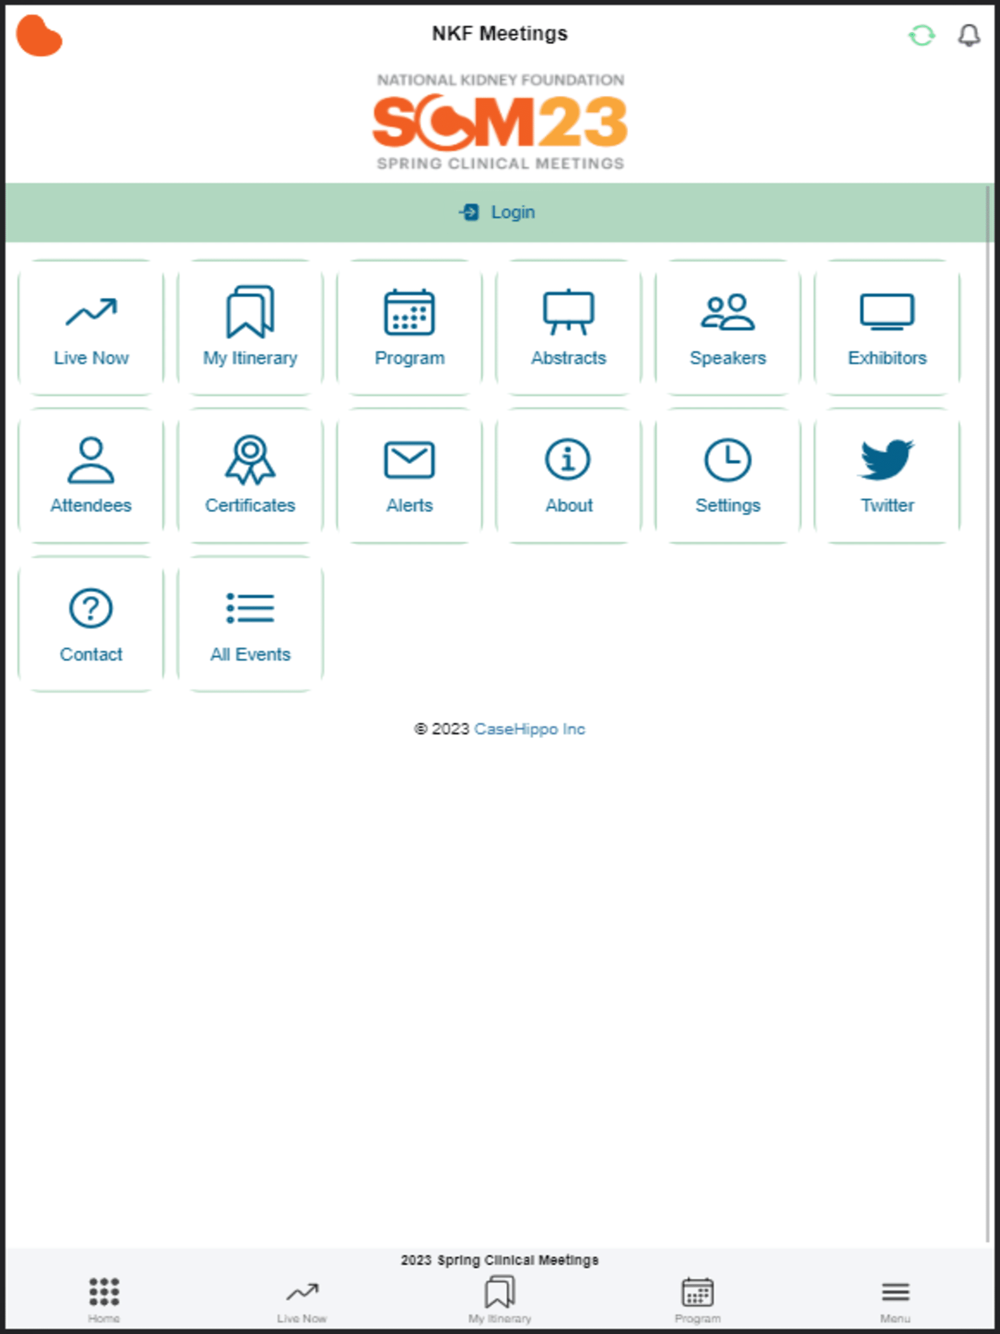Open the Certificates tile
The height and width of the screenshot is (1334, 1000).
pyautogui.click(x=250, y=476)
